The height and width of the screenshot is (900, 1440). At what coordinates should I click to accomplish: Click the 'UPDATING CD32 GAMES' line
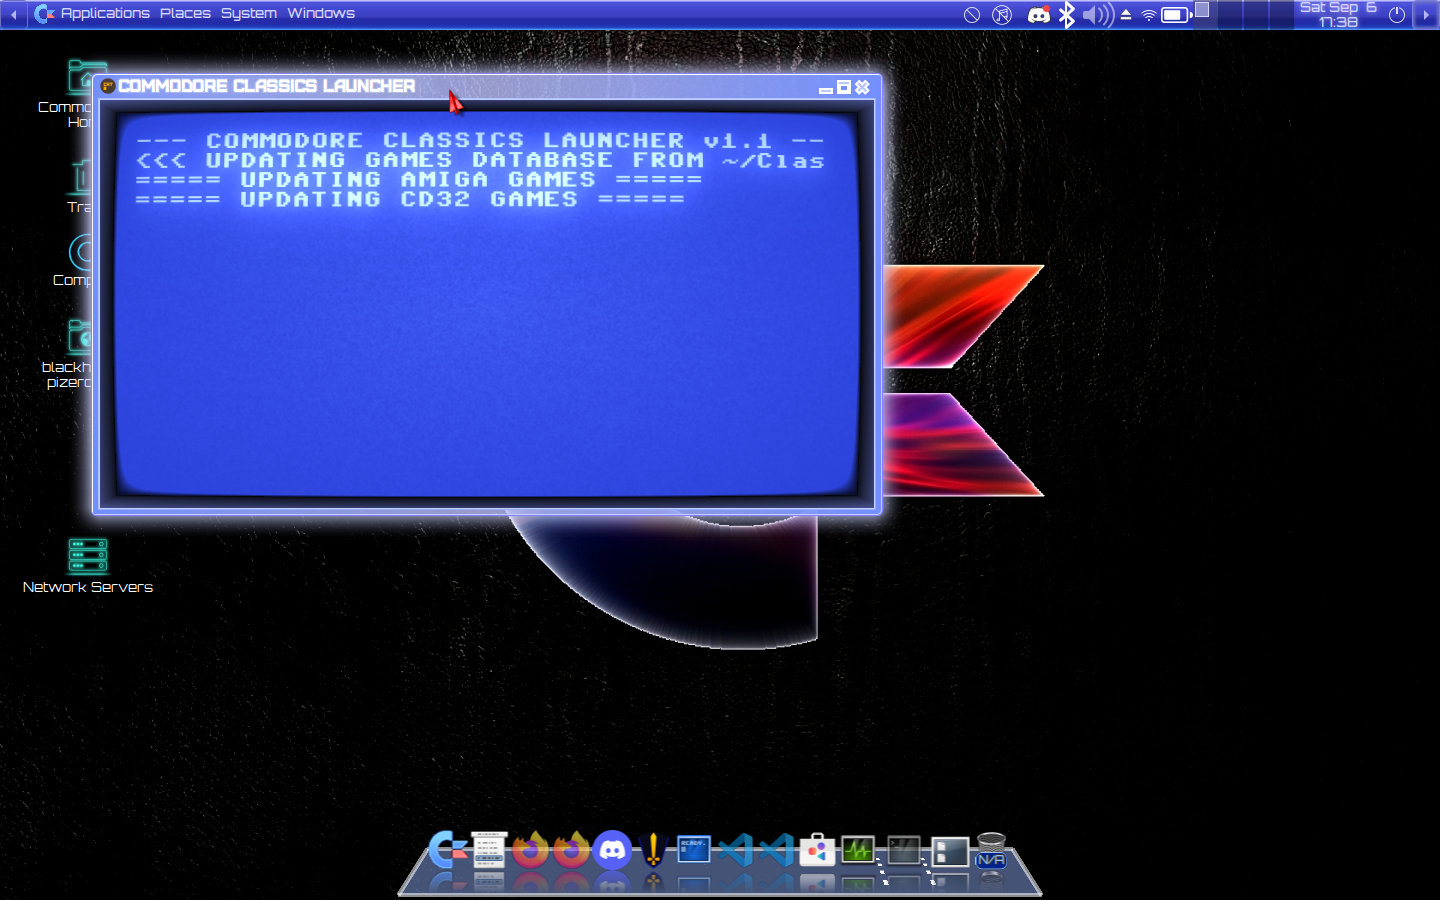410,199
